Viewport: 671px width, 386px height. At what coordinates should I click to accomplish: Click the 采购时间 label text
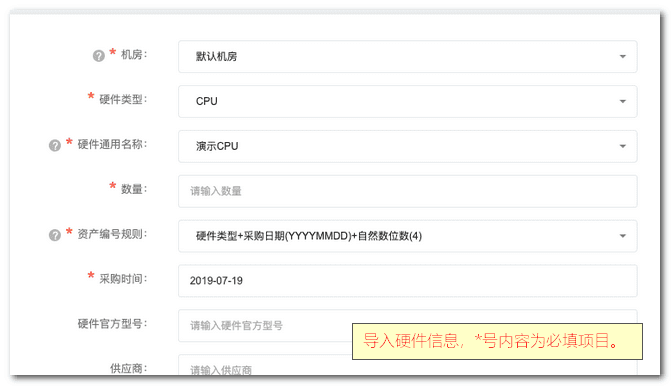[123, 279]
